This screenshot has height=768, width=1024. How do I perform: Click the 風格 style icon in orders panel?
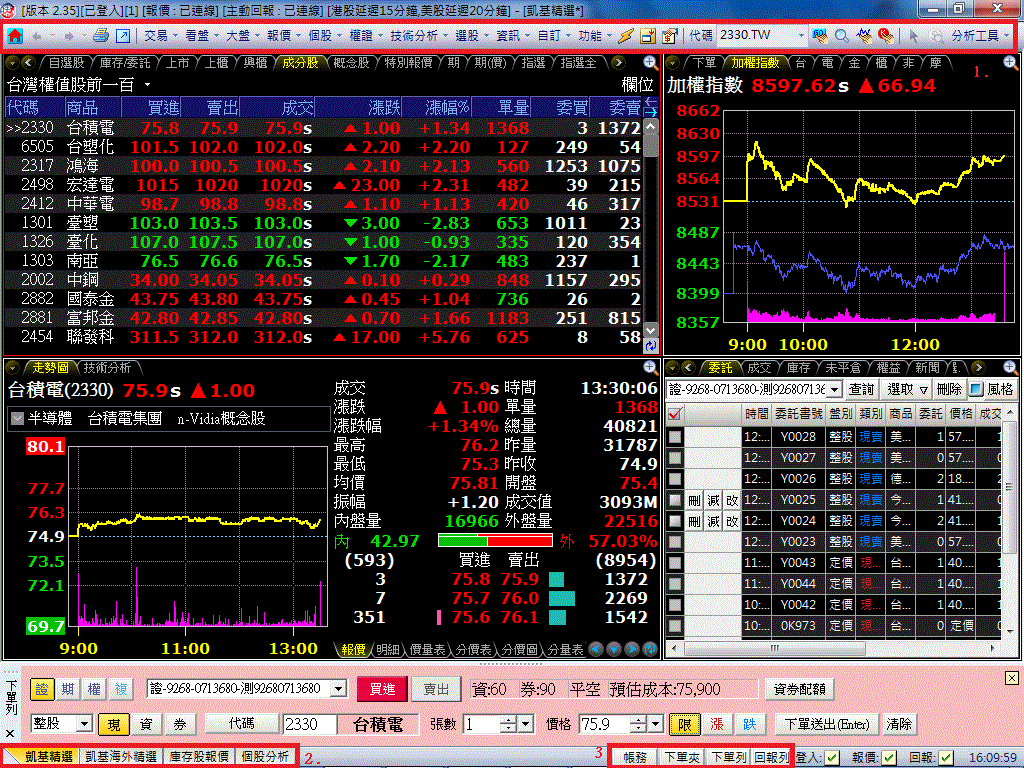(977, 389)
